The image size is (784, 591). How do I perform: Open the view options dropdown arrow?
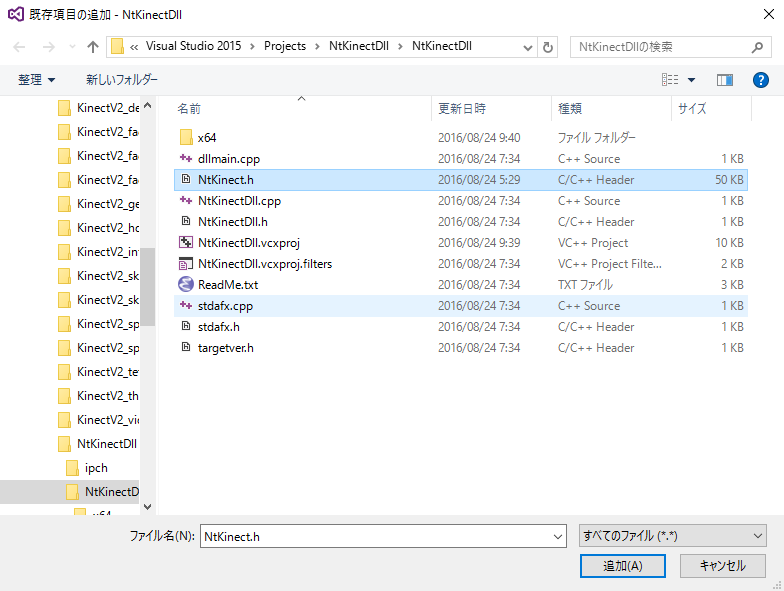(691, 79)
